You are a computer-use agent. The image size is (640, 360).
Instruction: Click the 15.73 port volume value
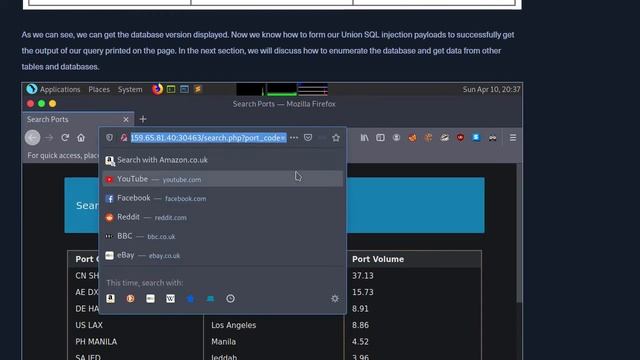pos(362,292)
